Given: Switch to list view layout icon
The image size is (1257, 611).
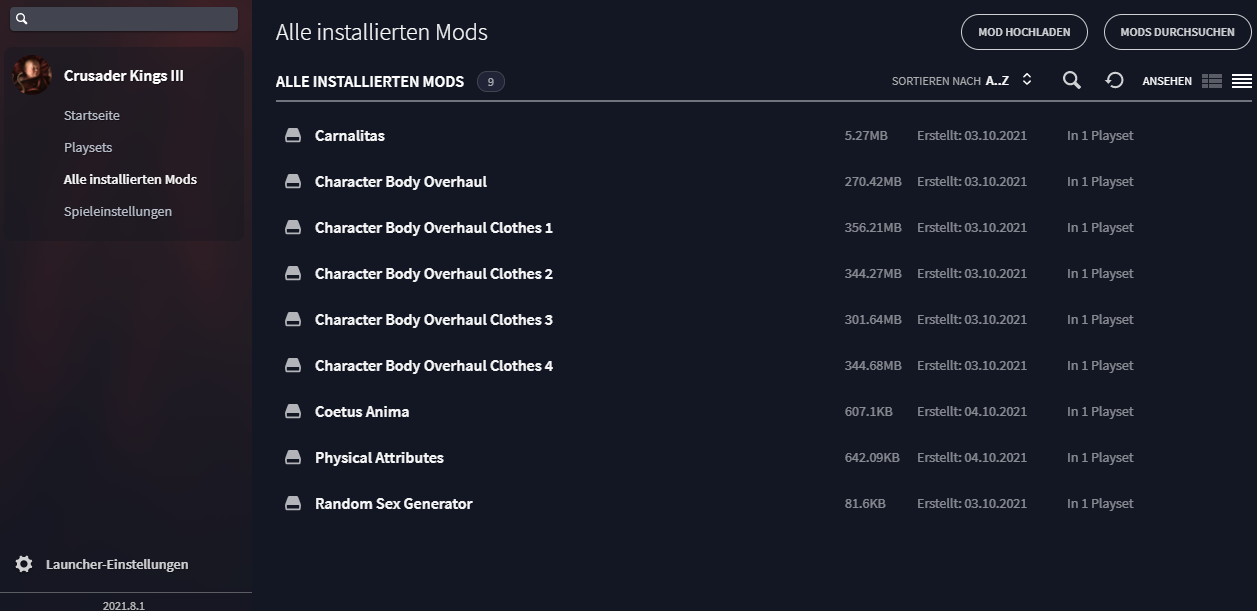Looking at the screenshot, I should [x=1242, y=81].
